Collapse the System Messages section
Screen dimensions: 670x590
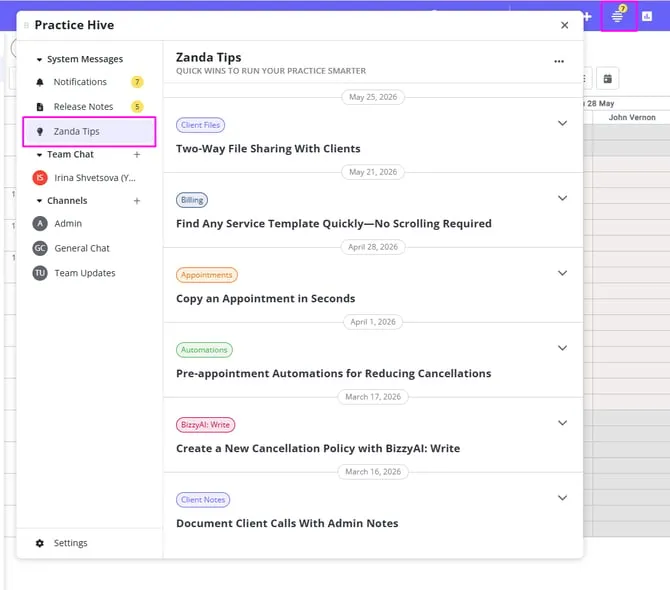39,59
